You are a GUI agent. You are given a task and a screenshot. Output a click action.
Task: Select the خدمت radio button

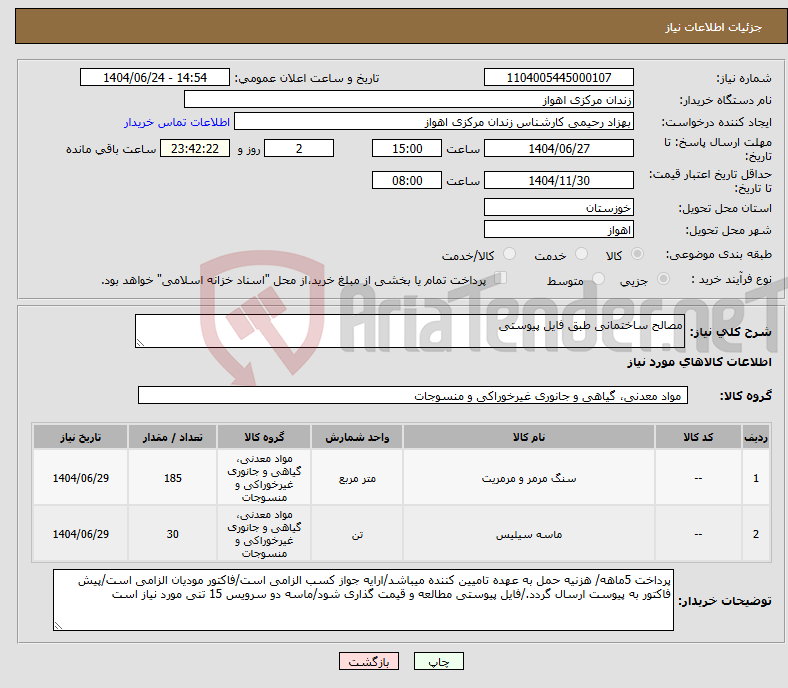pos(581,254)
